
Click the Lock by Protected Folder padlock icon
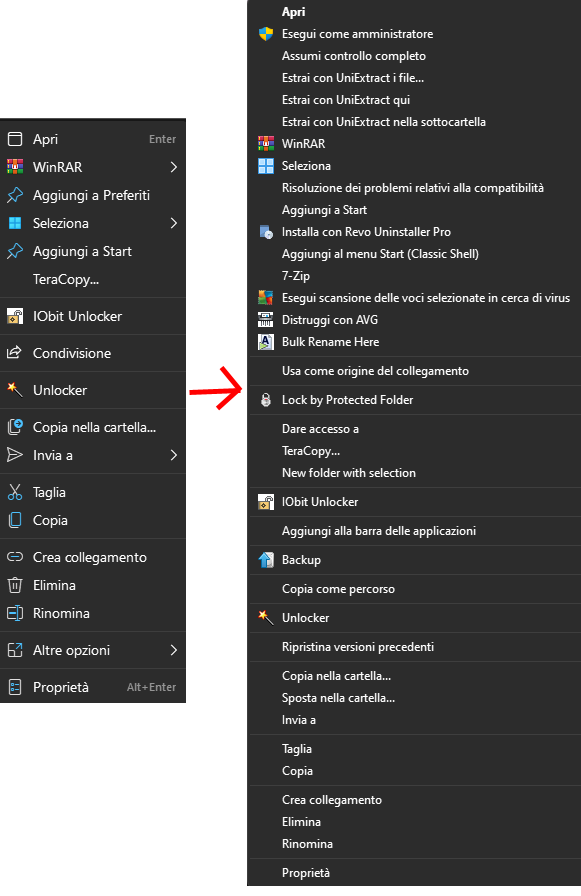266,400
